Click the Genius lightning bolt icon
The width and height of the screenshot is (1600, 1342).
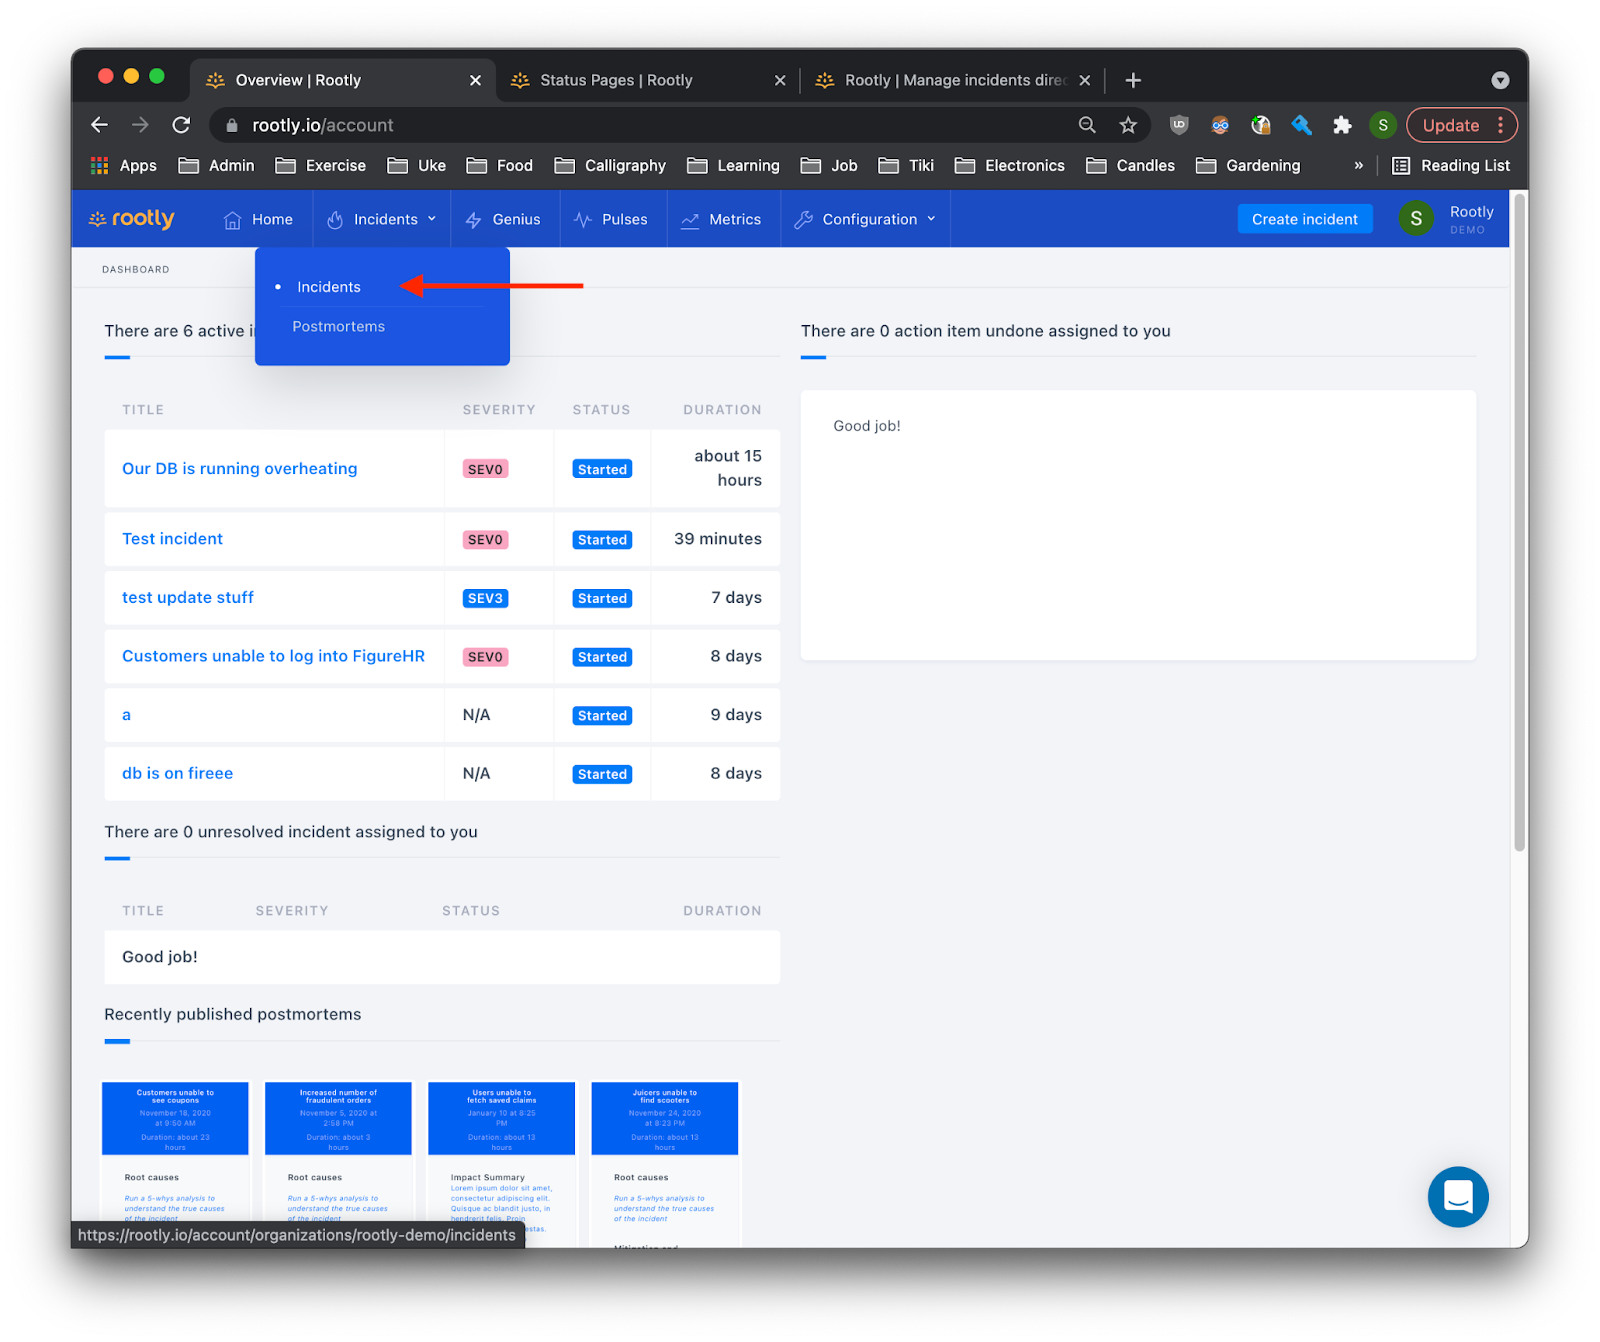[474, 220]
